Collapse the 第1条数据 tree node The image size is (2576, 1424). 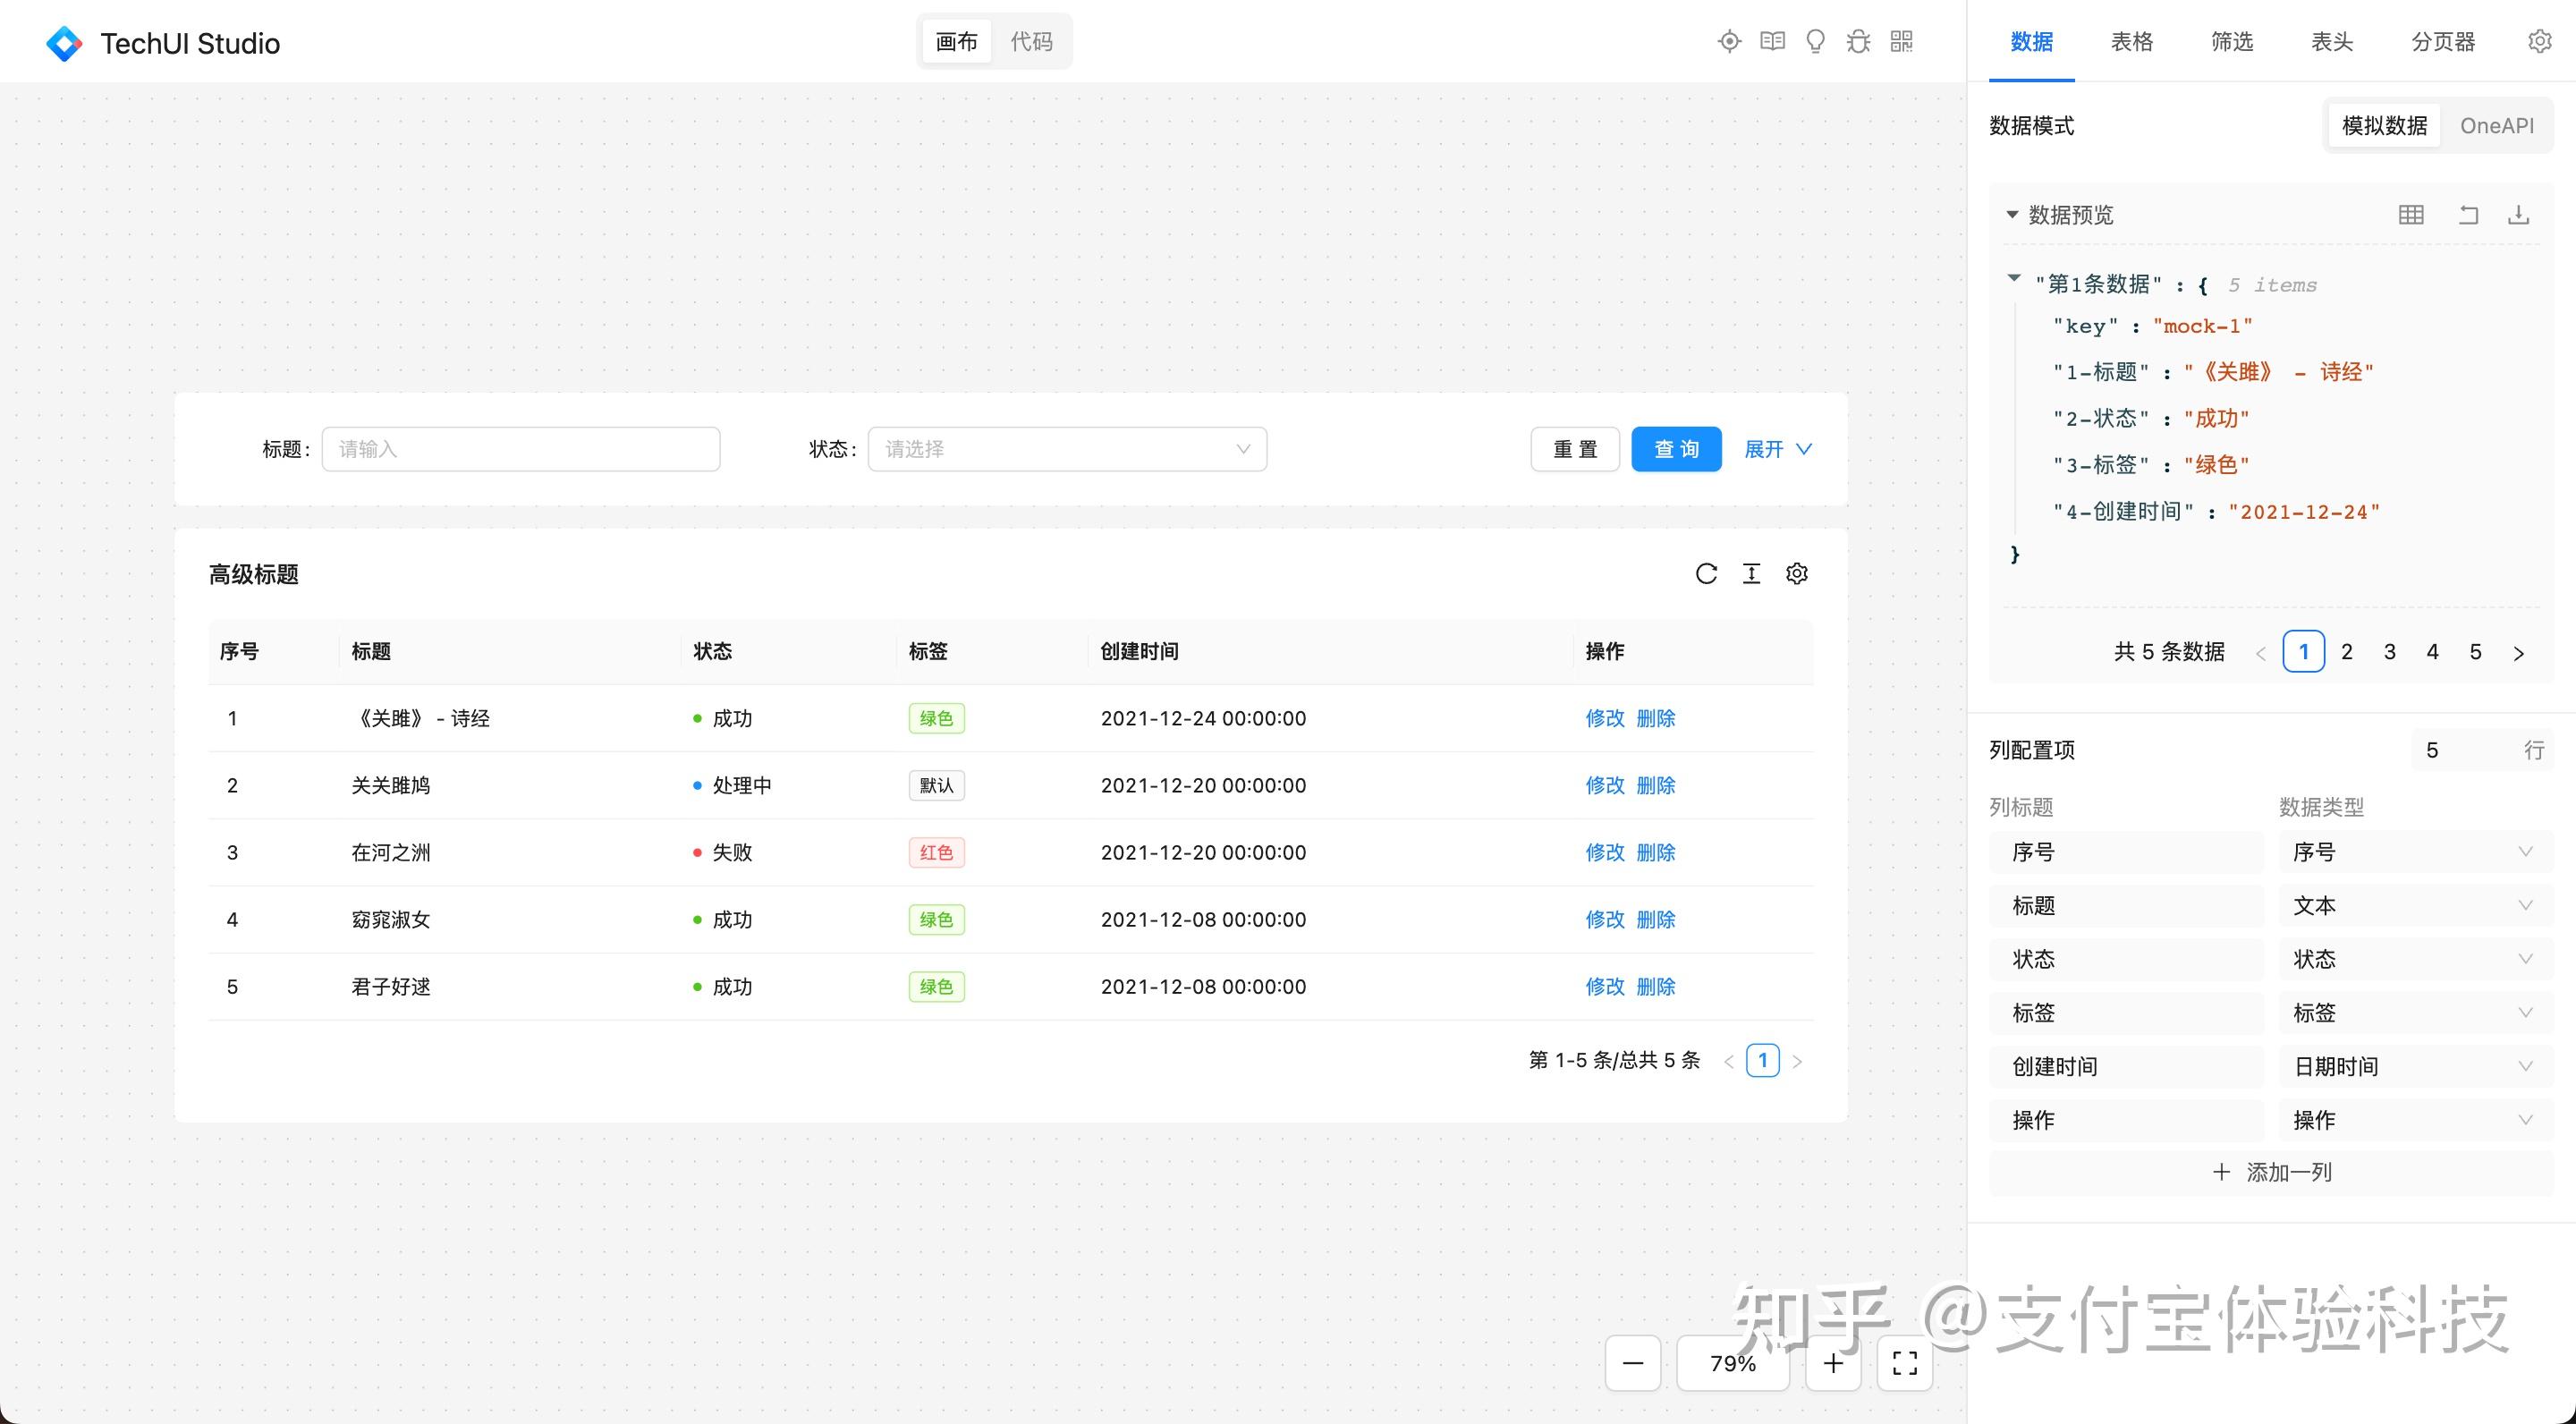2014,281
